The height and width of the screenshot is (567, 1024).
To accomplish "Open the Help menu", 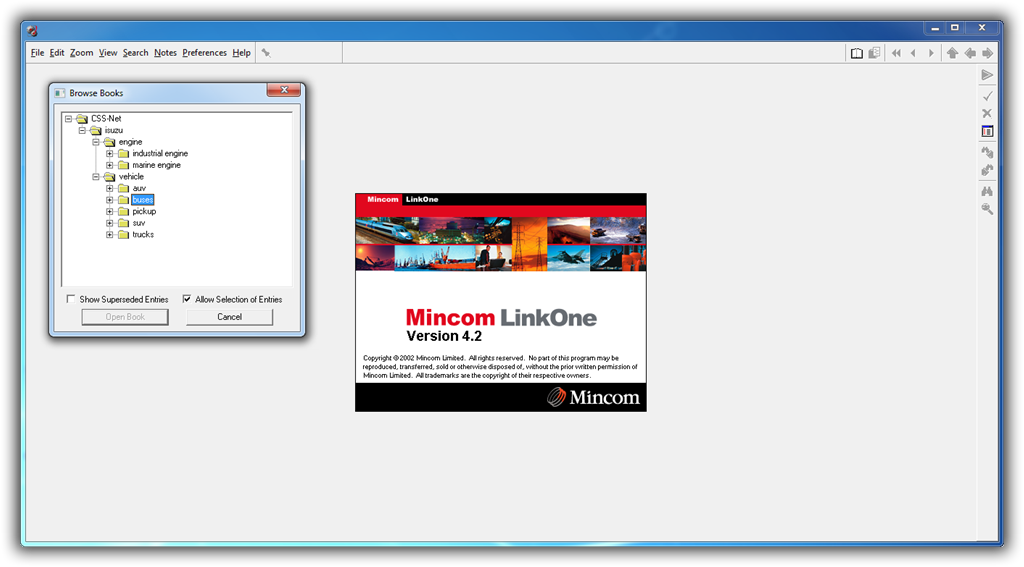I will [x=241, y=53].
